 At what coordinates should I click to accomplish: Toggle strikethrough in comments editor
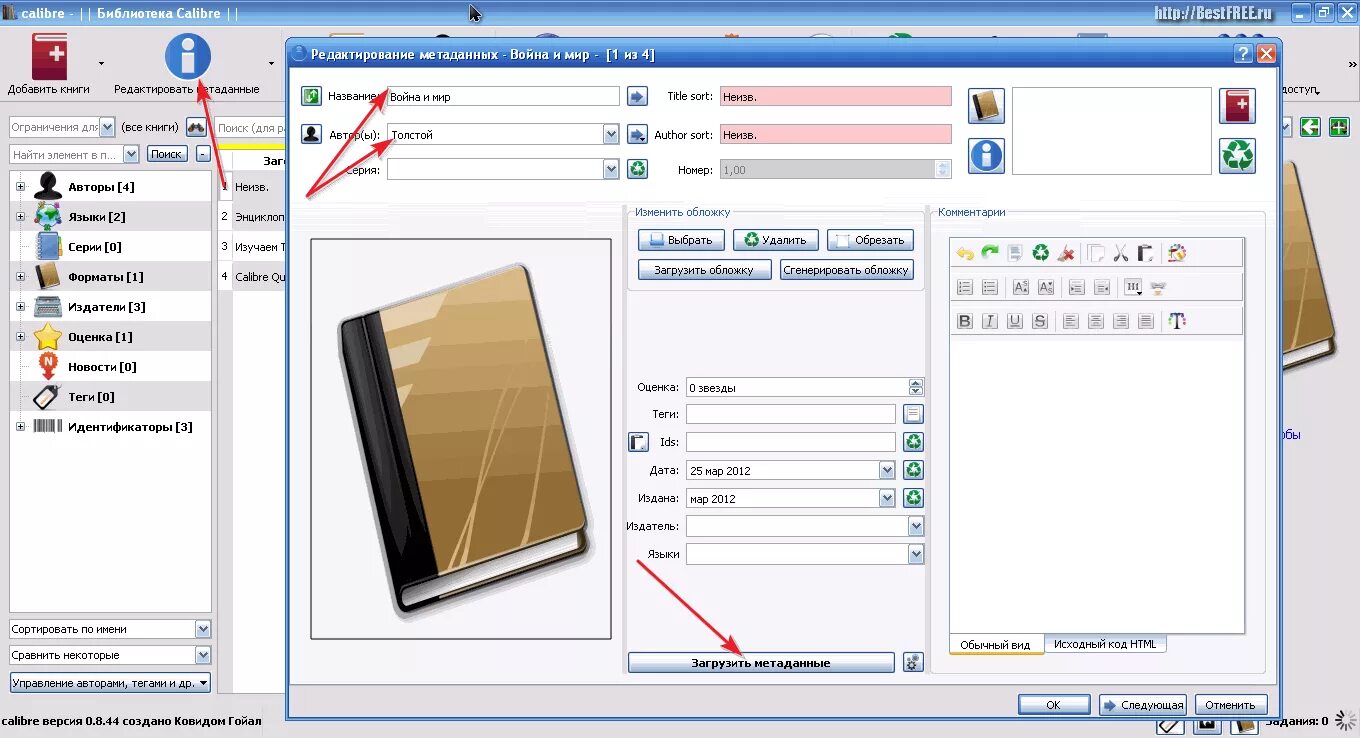coord(1040,321)
